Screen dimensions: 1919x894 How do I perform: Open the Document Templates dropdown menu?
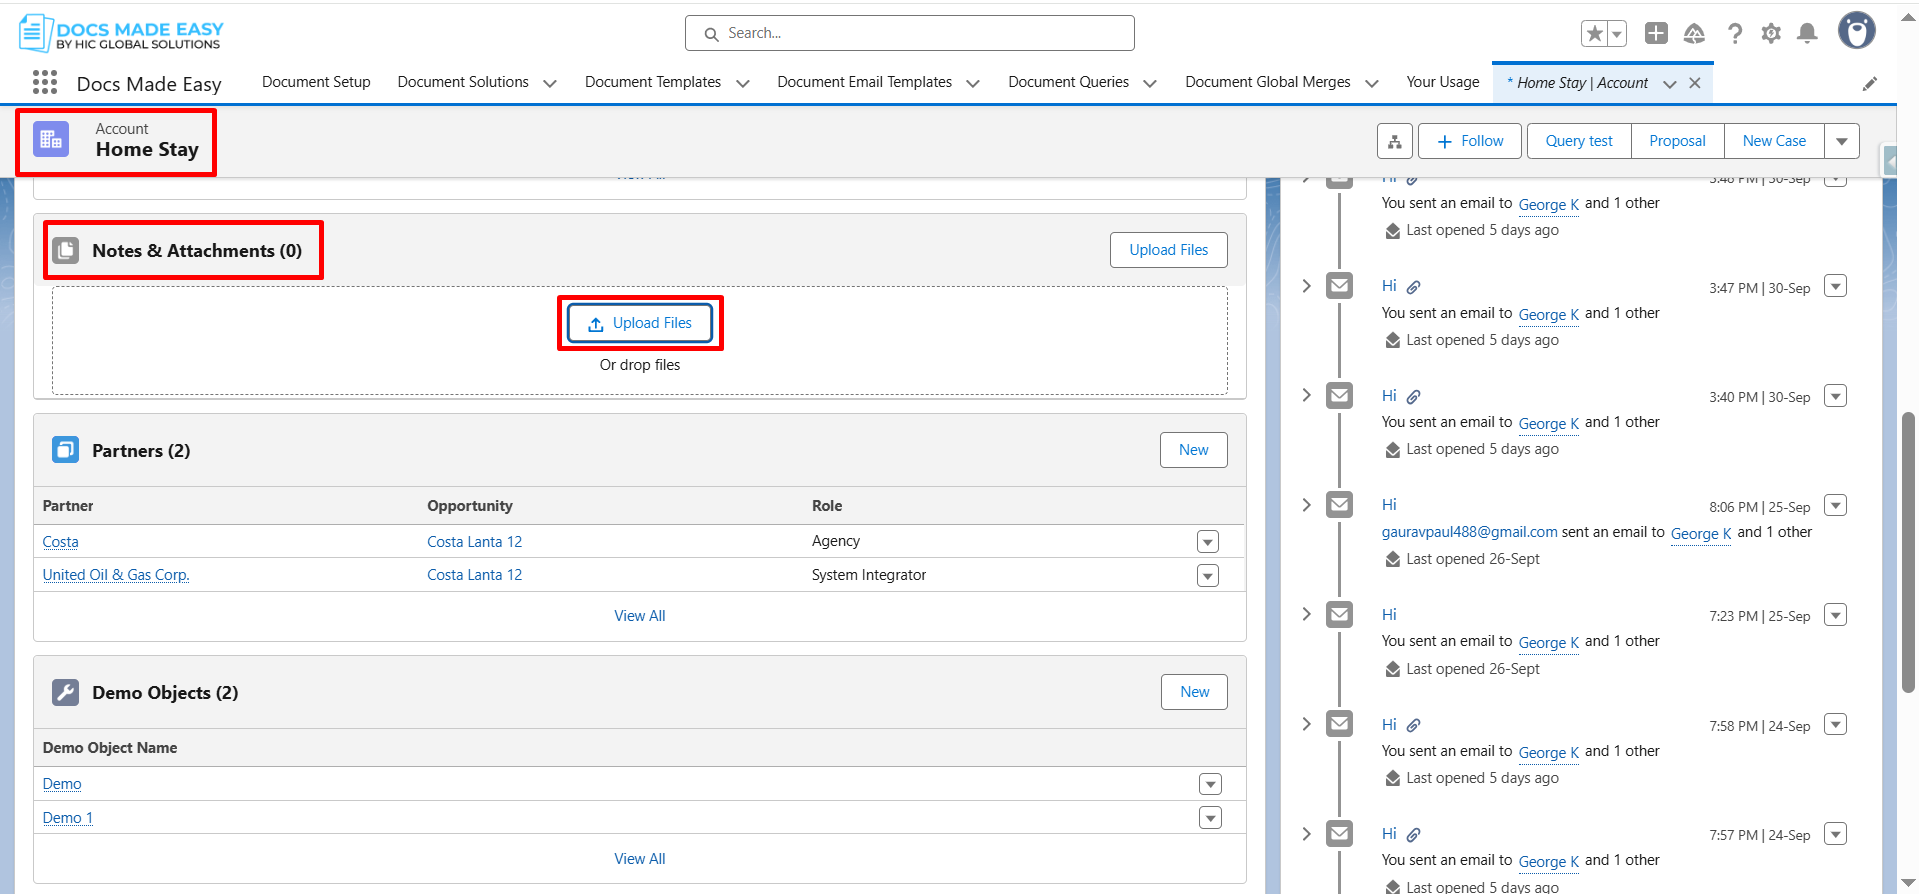pyautogui.click(x=742, y=83)
